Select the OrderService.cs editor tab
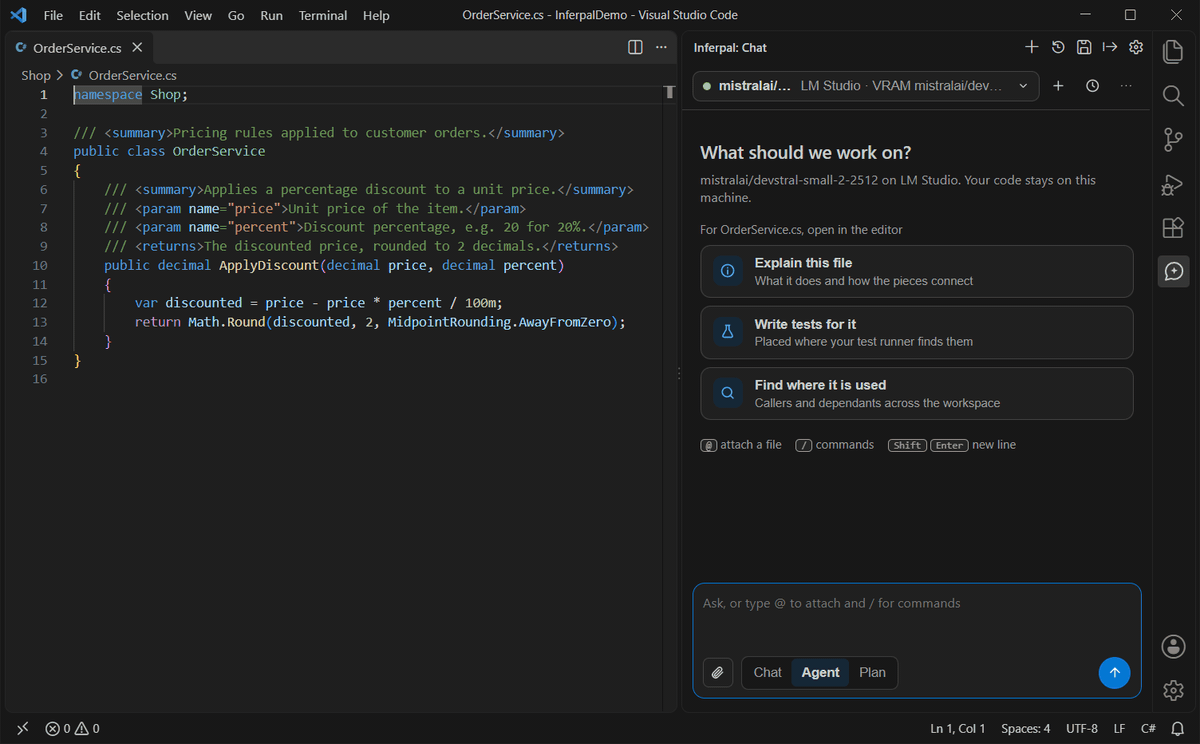This screenshot has width=1200, height=744. click(x=78, y=47)
